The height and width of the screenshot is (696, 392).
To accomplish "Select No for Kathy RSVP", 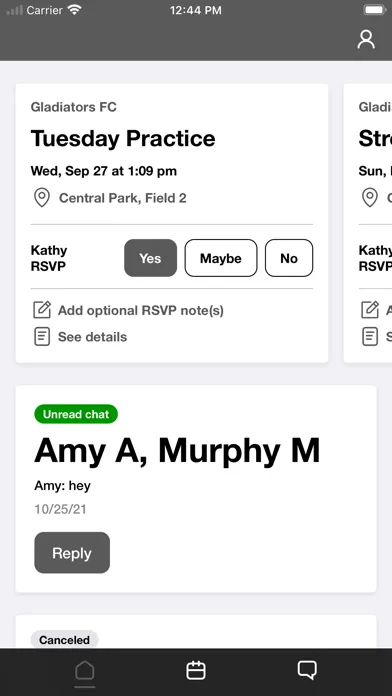I will point(289,258).
